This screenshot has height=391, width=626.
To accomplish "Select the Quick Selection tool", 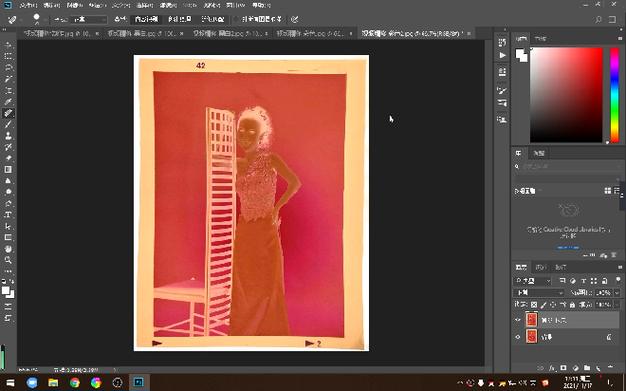I will (8, 79).
